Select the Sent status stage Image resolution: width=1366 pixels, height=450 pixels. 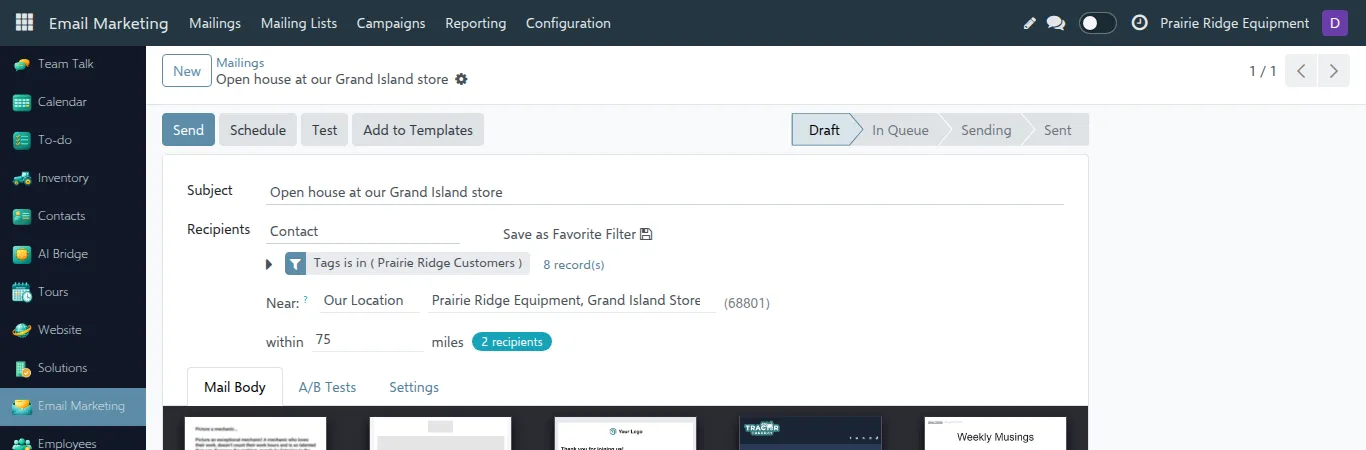1058,130
